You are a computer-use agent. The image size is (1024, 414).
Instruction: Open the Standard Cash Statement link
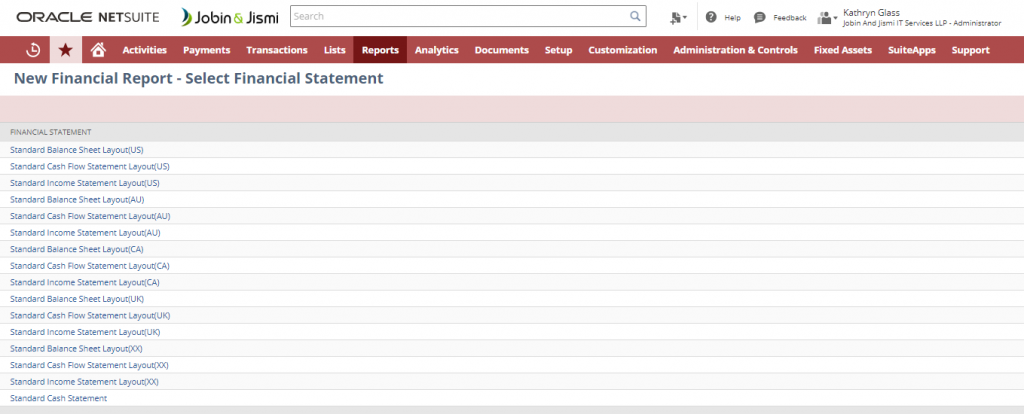point(58,398)
